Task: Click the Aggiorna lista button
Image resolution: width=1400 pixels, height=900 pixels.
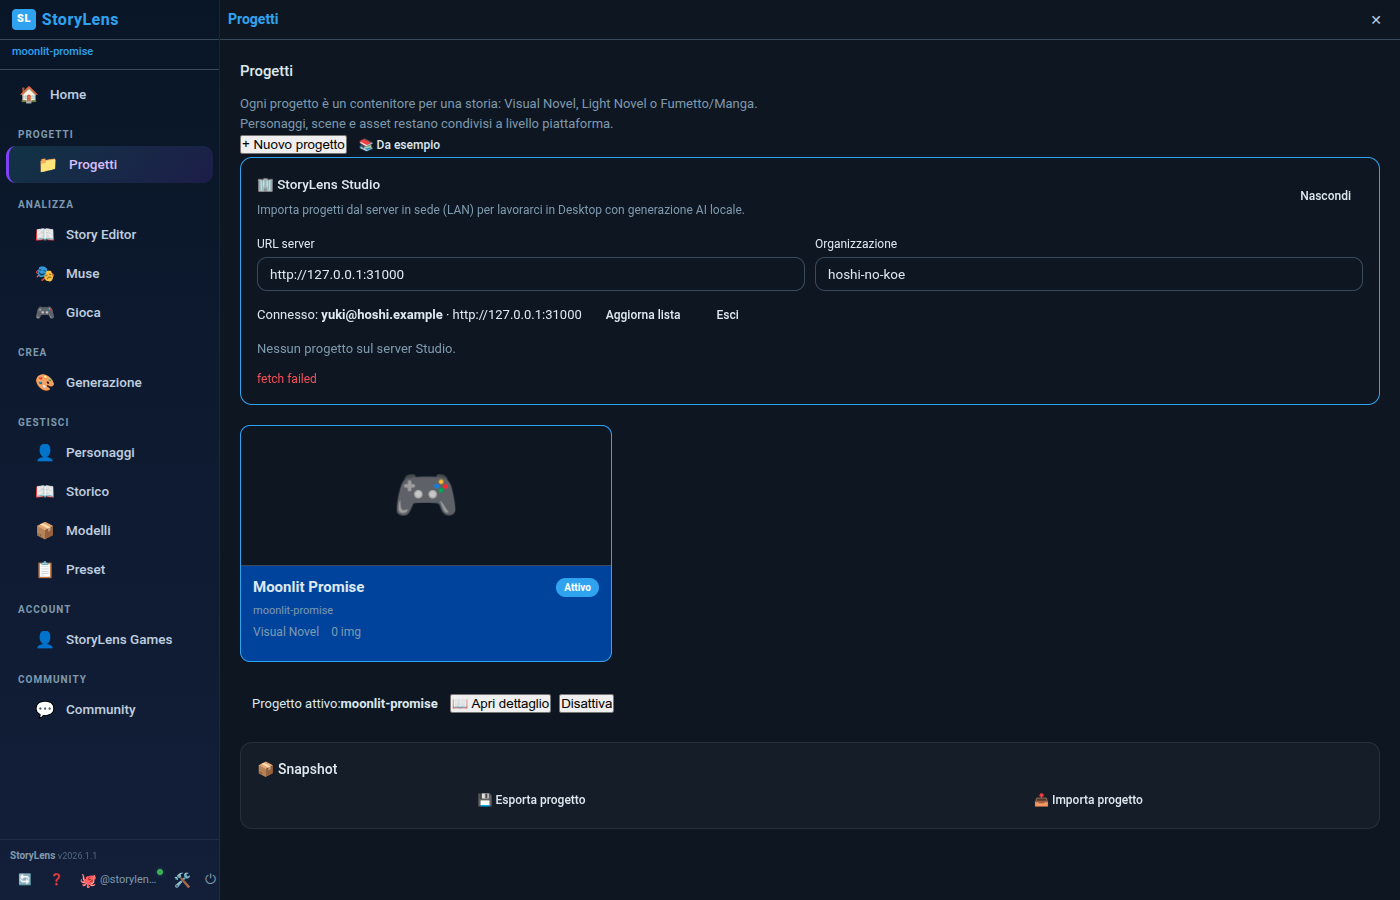Action: pyautogui.click(x=643, y=315)
